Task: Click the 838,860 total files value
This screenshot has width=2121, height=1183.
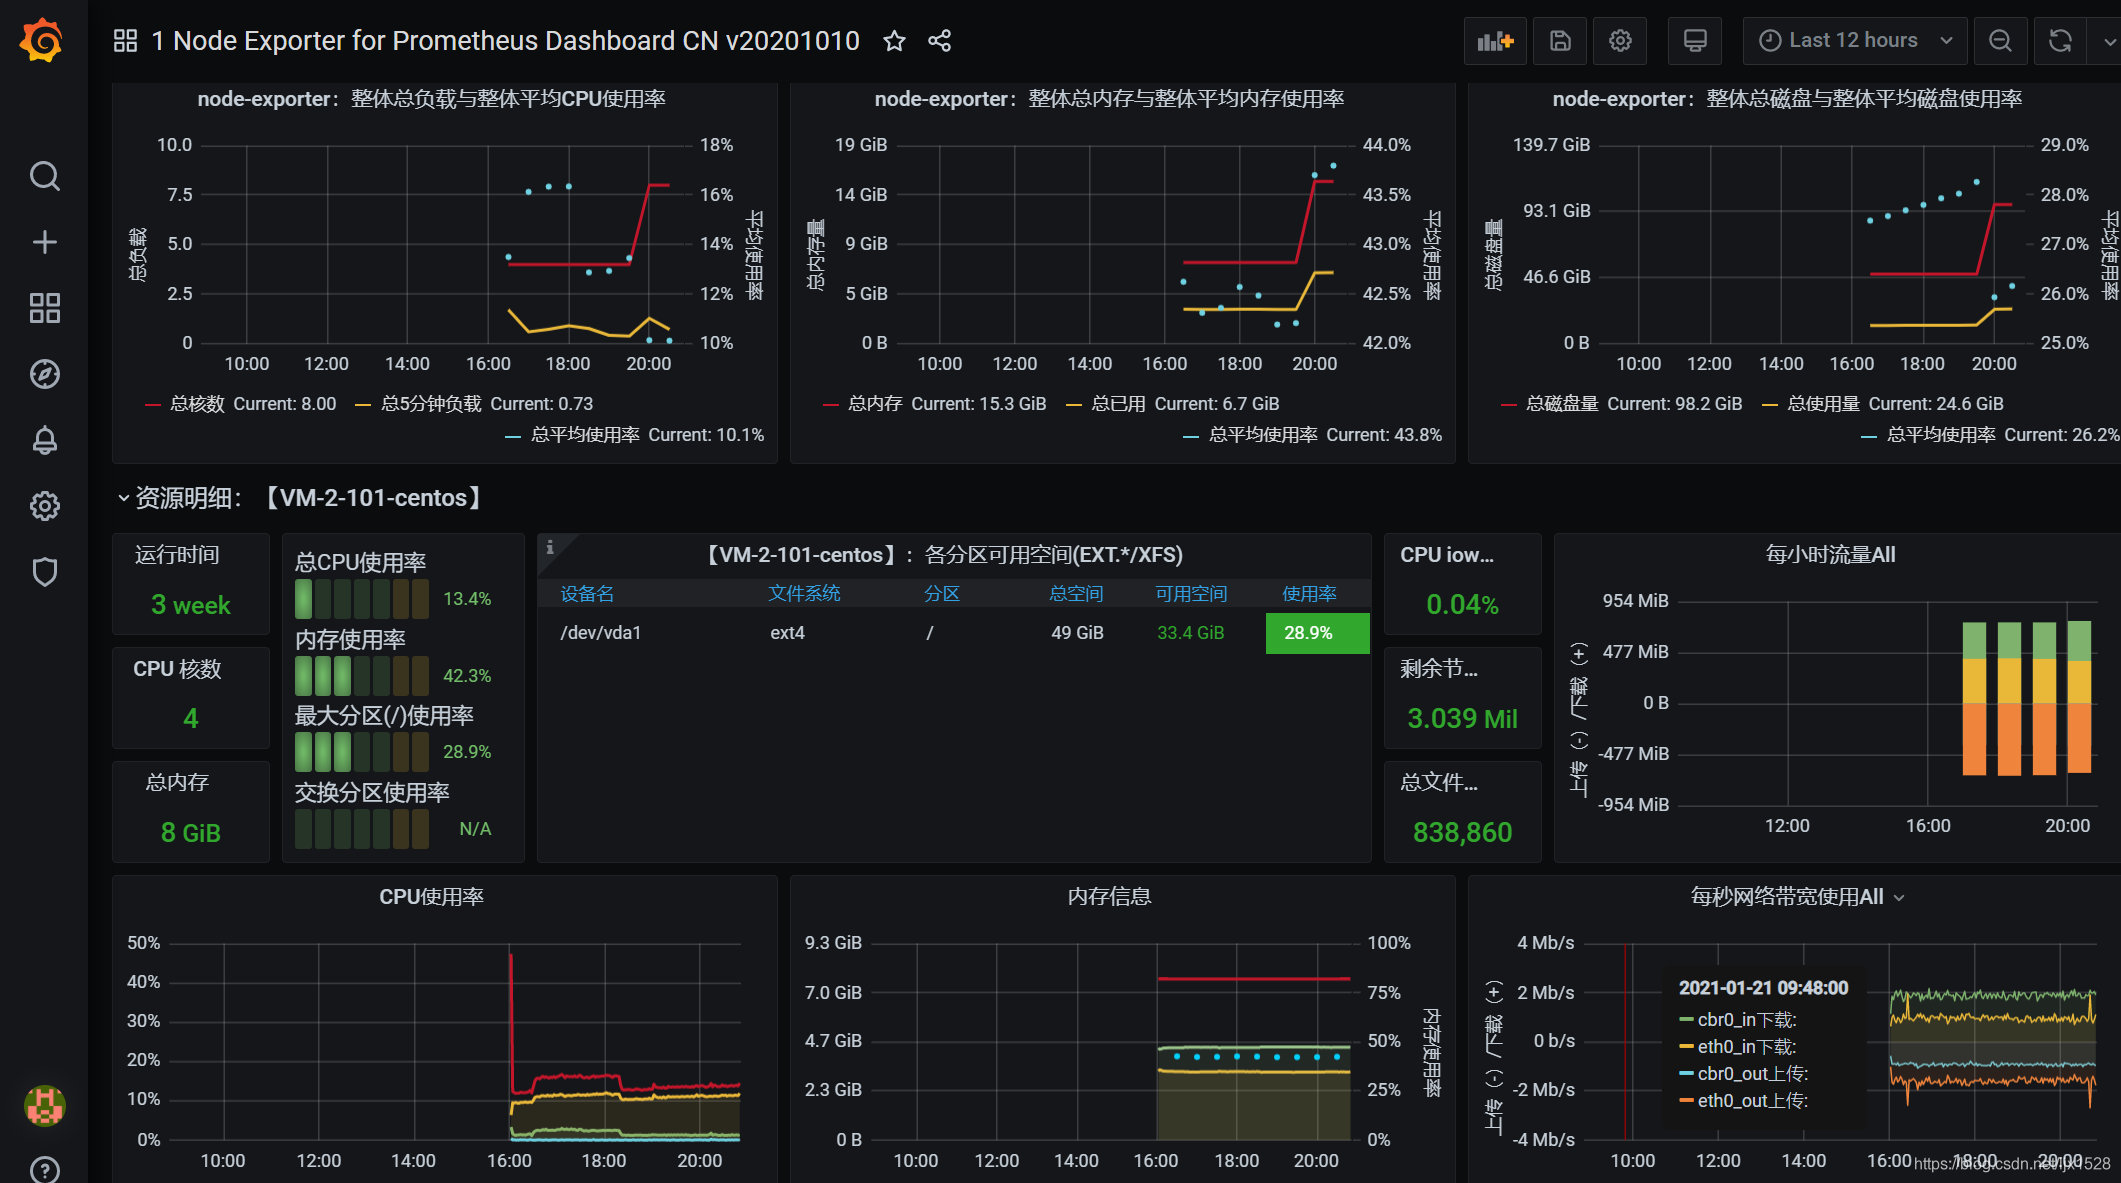Action: [1462, 832]
